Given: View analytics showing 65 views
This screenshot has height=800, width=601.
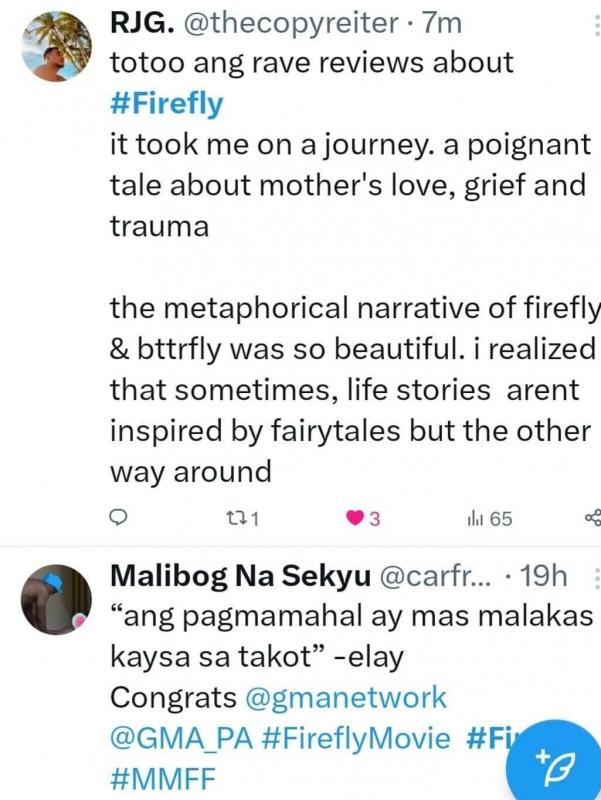Looking at the screenshot, I should [x=478, y=518].
